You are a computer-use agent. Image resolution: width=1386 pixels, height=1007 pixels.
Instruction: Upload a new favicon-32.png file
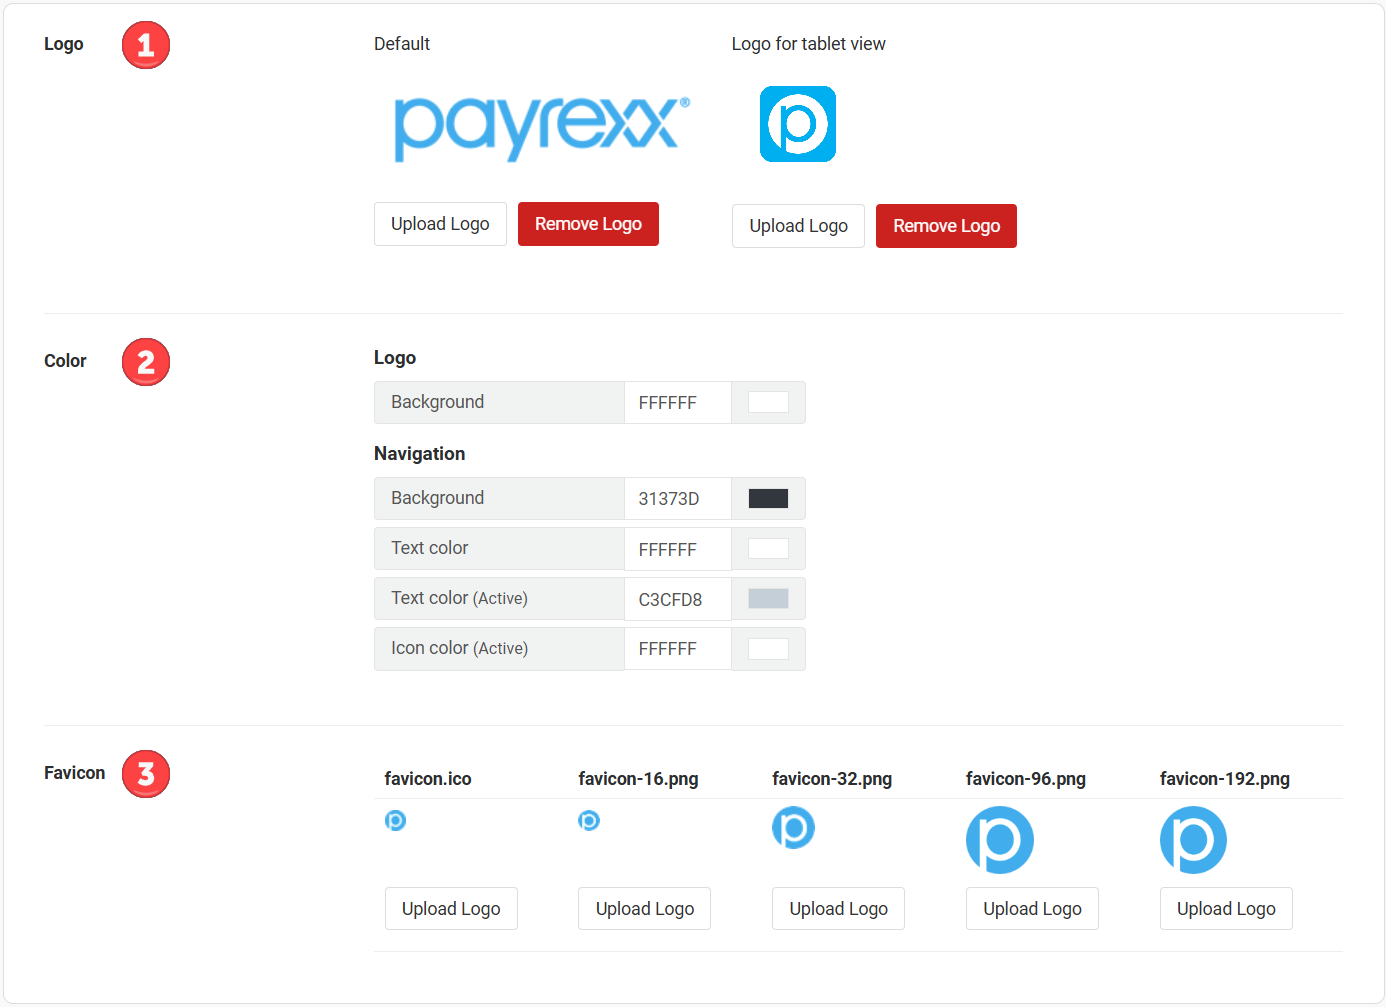(x=838, y=908)
